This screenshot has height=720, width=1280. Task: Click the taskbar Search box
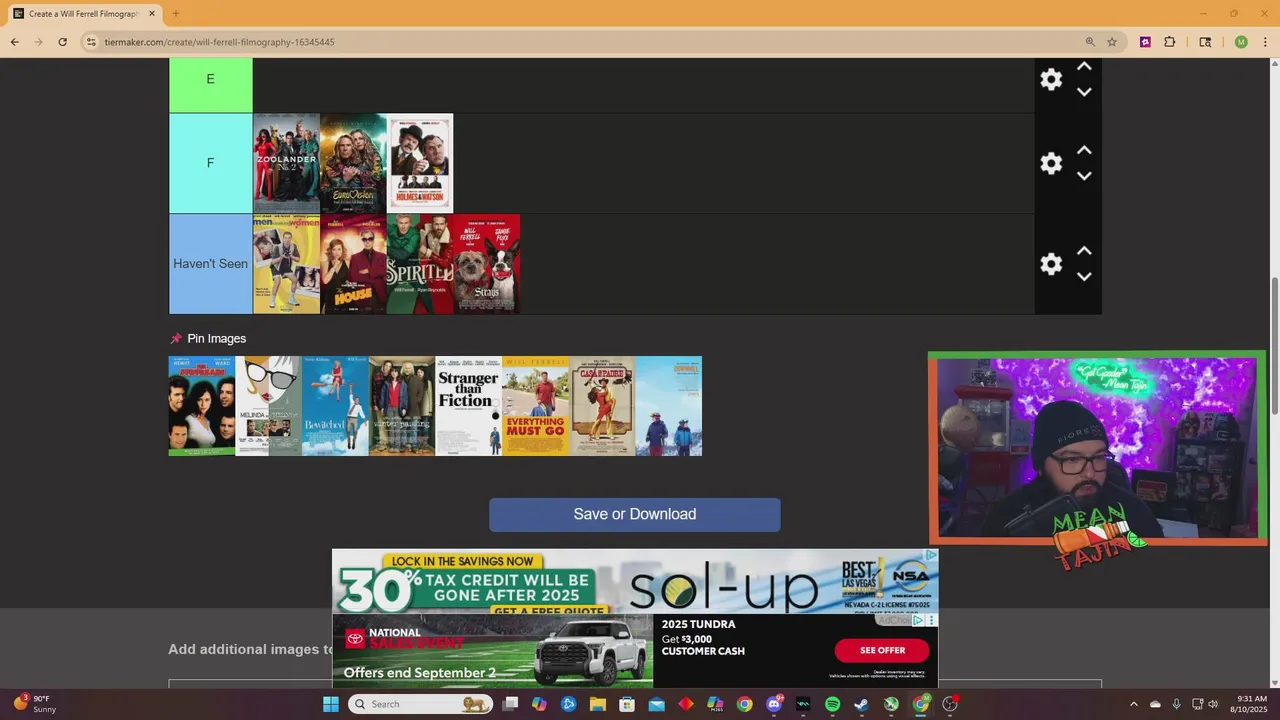tap(421, 704)
